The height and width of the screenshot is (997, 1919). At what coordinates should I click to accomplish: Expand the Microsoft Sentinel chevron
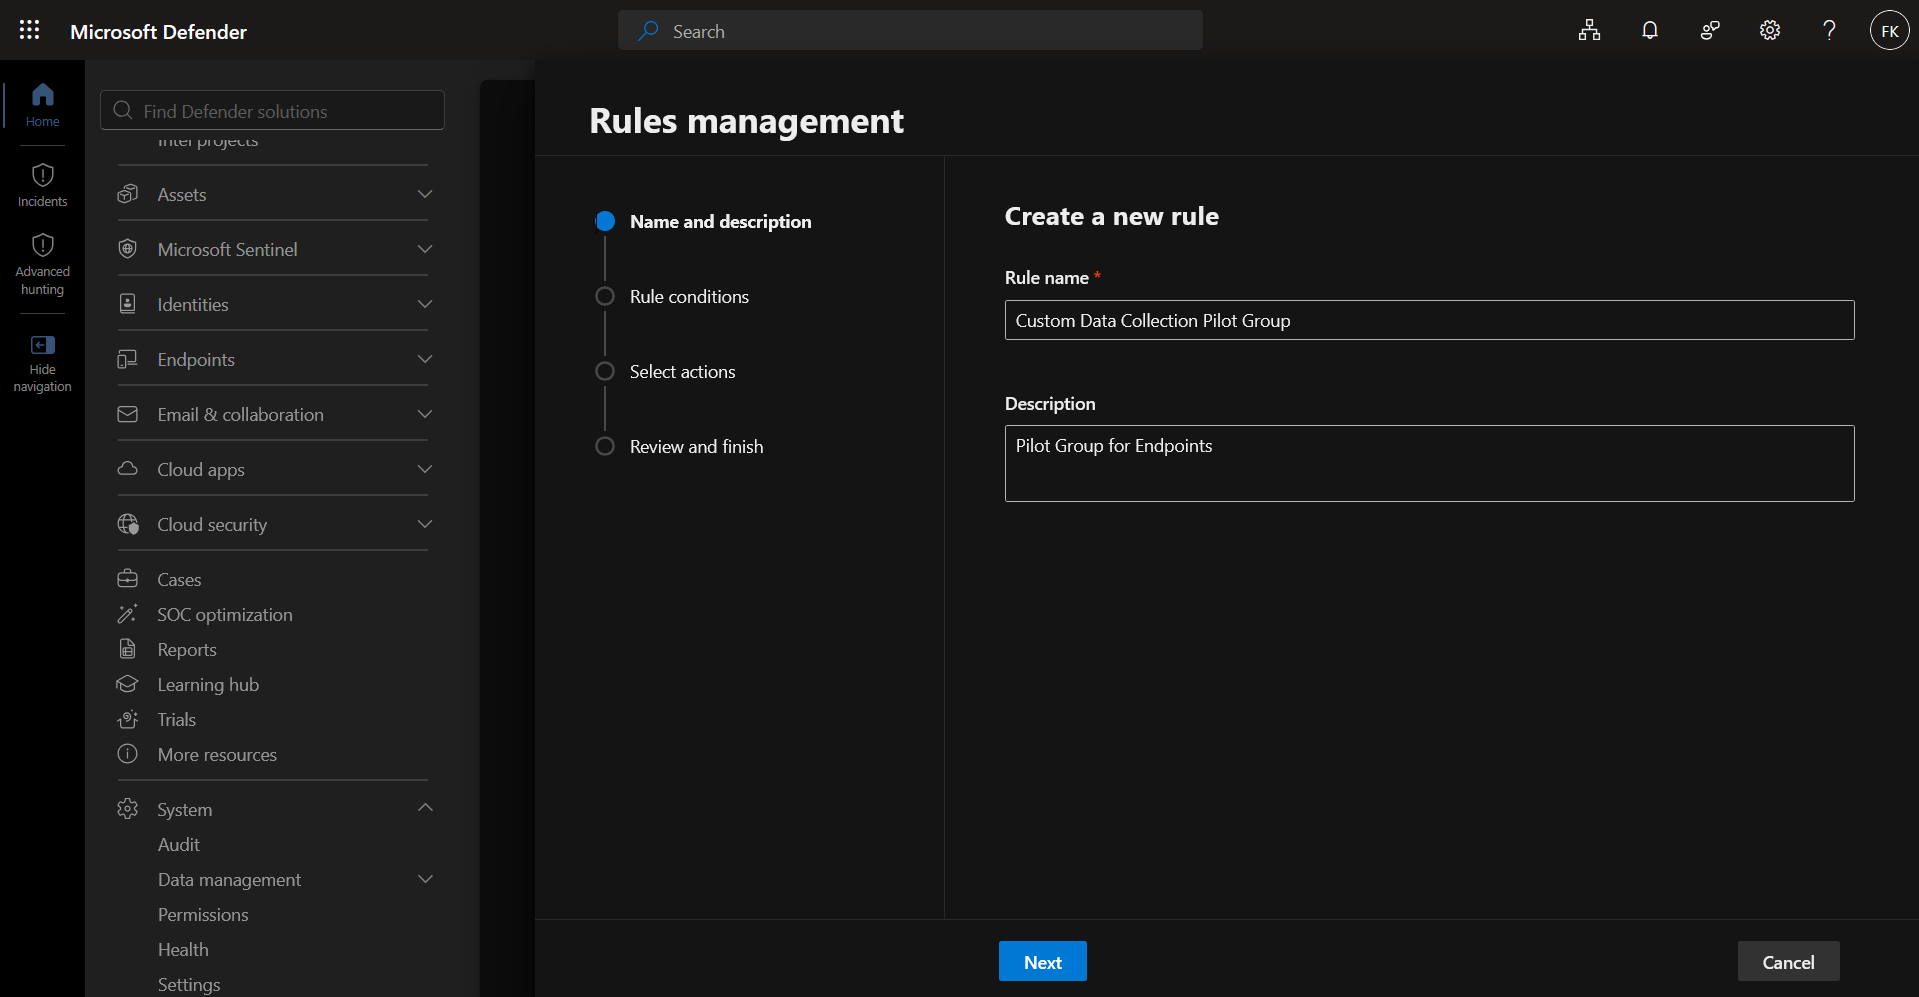(x=425, y=249)
